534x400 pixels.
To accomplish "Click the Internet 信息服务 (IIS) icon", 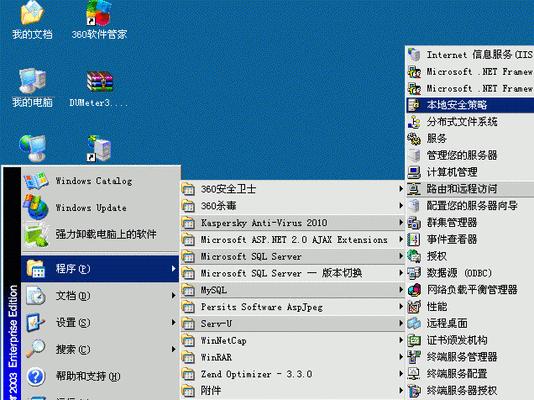I will [414, 54].
